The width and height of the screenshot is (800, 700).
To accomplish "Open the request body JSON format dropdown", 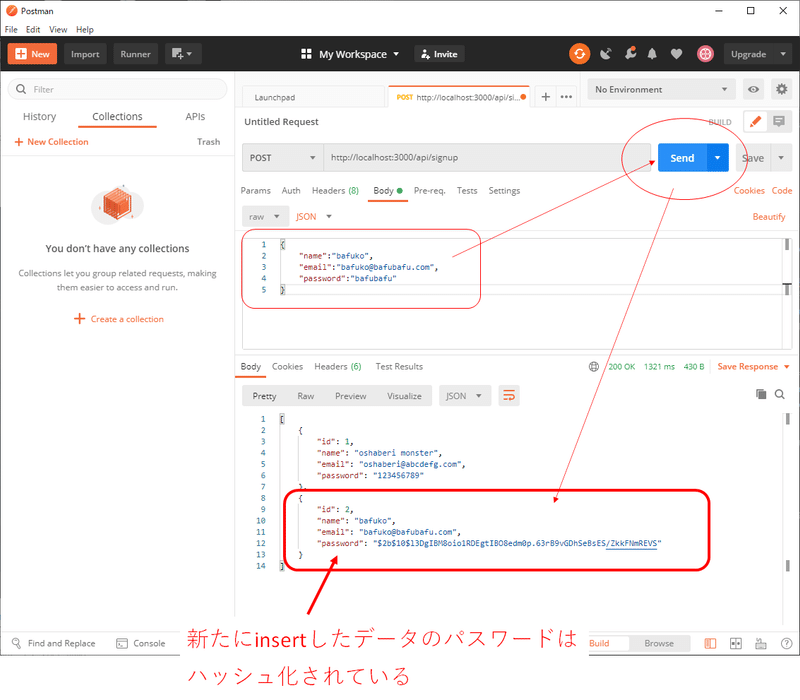I will click(x=313, y=217).
